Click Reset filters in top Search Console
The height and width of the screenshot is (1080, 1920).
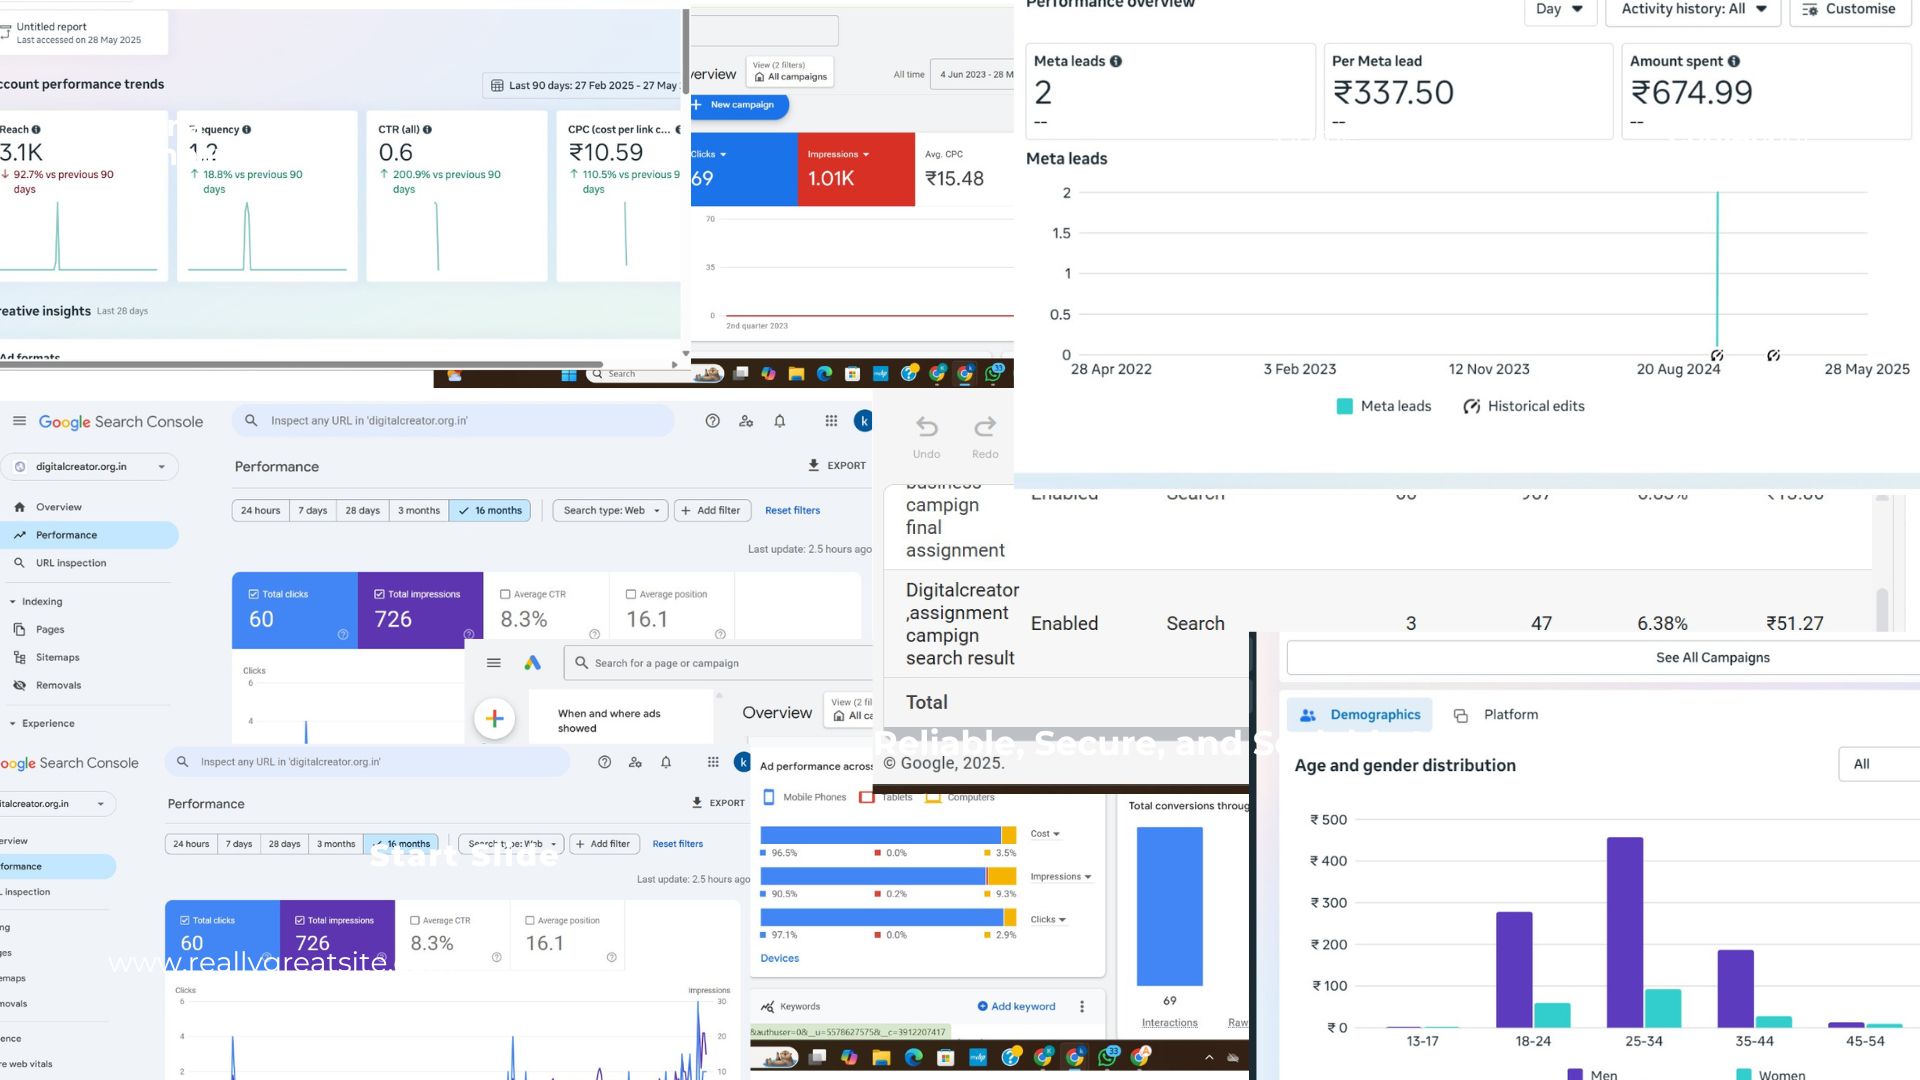[792, 511]
